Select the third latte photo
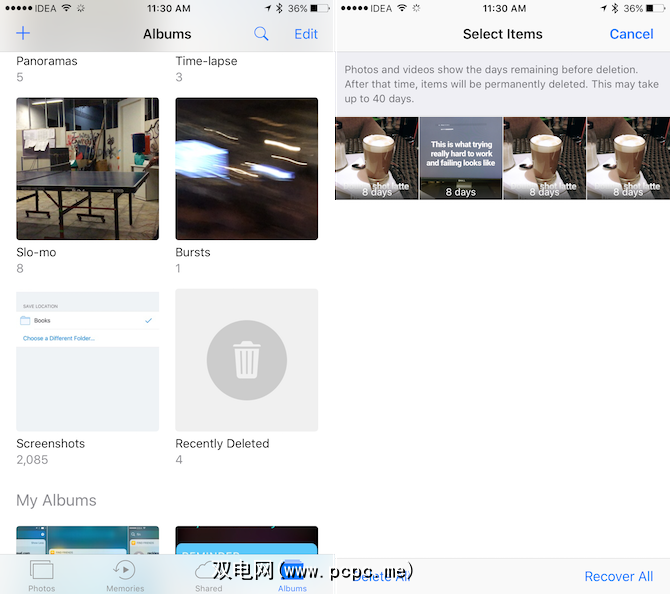This screenshot has height=594, width=670. (544, 158)
